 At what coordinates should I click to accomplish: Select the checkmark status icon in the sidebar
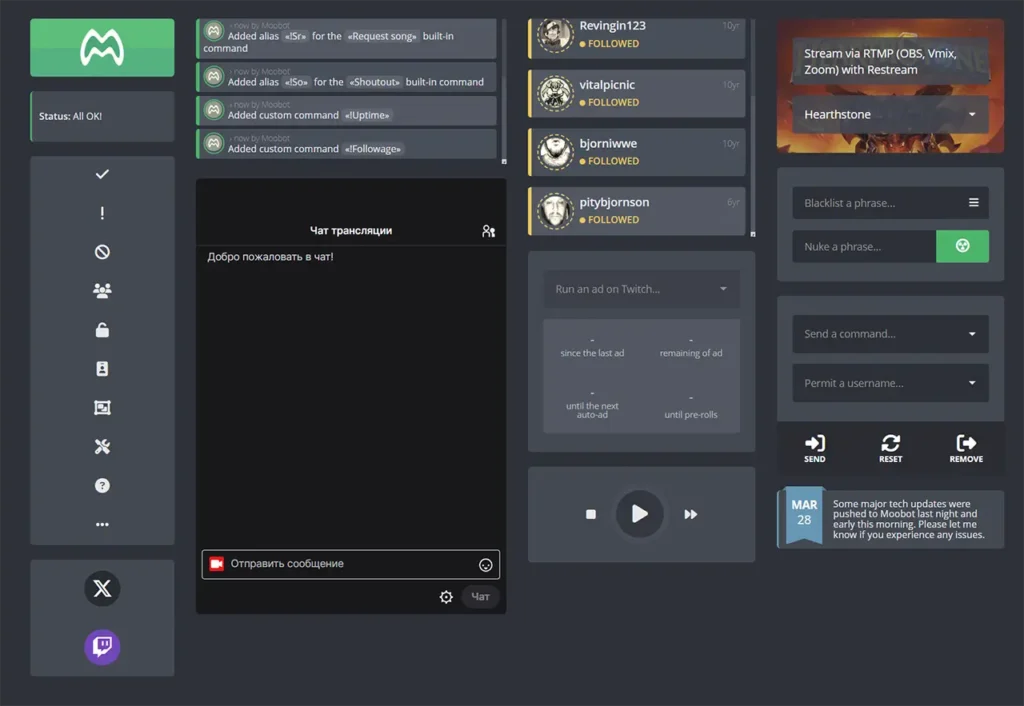pyautogui.click(x=102, y=174)
